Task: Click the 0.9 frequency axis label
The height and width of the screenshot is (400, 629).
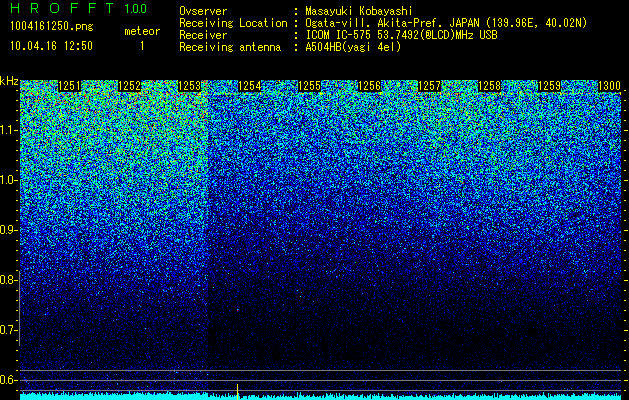Action: (x=7, y=230)
